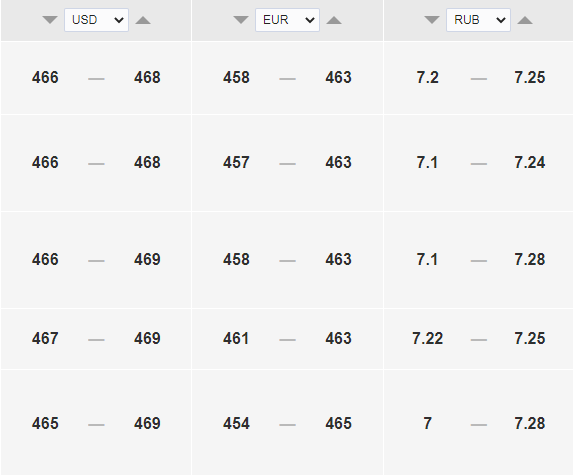Select the 7.22 RUB buy rate
This screenshot has height=475, width=573.
[428, 338]
